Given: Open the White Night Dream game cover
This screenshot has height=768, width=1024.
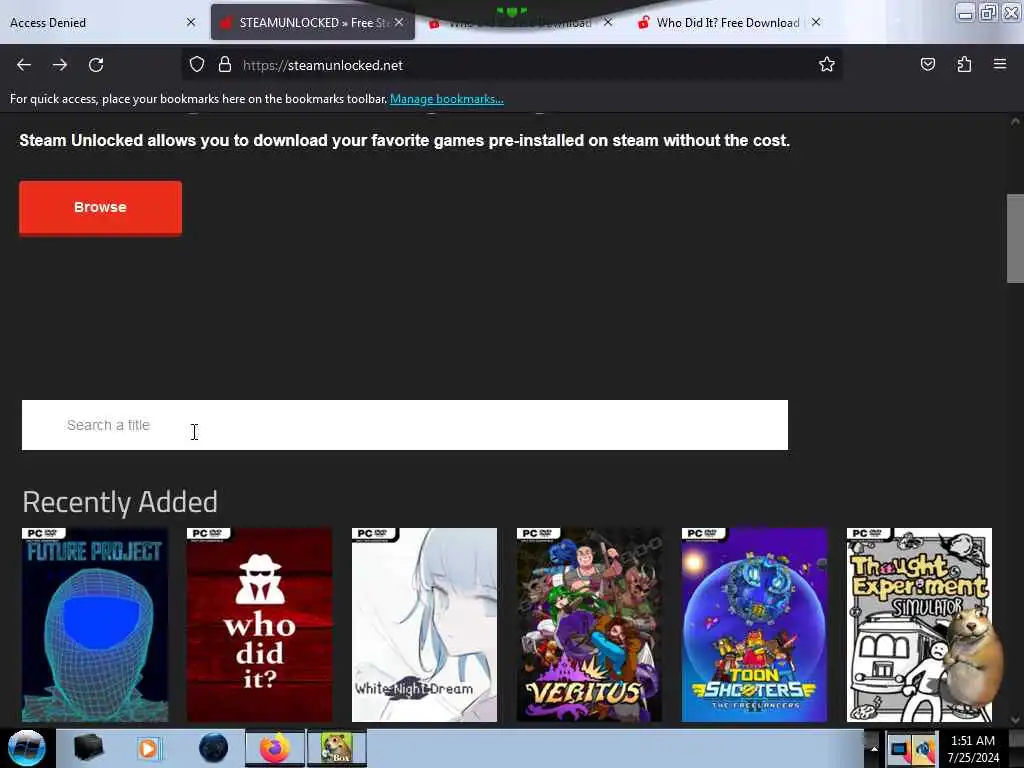Looking at the screenshot, I should pyautogui.click(x=424, y=625).
